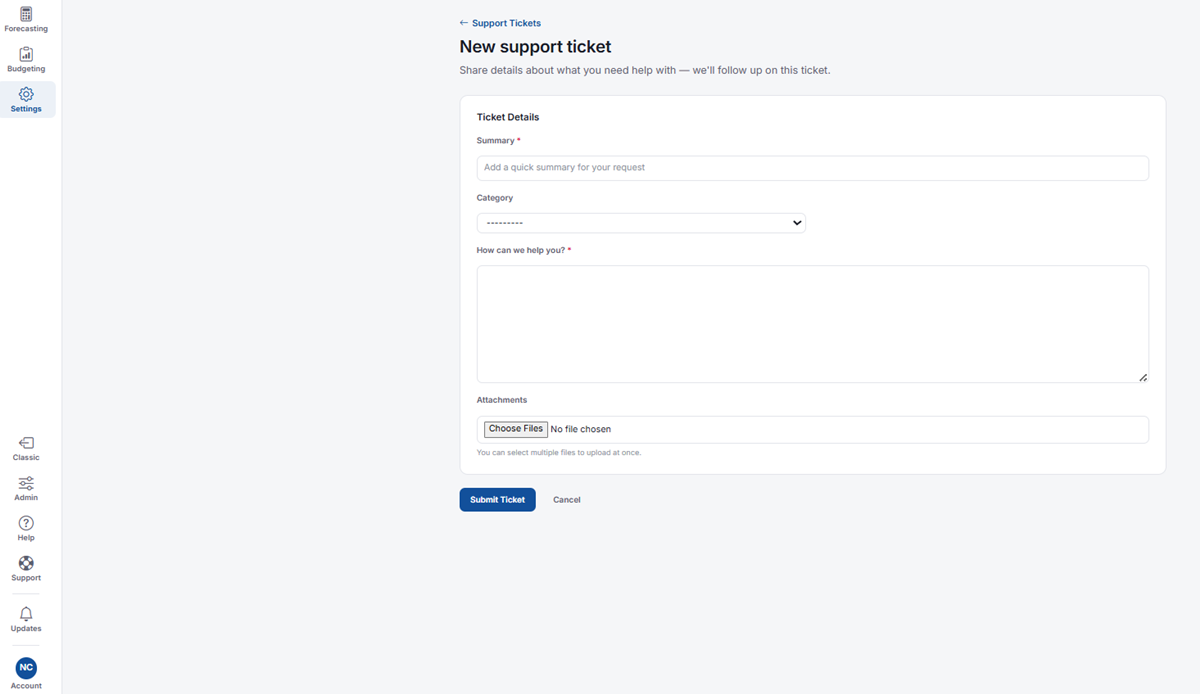Image resolution: width=1200 pixels, height=694 pixels.
Task: Grab the textarea resize handle
Action: pyautogui.click(x=1143, y=378)
